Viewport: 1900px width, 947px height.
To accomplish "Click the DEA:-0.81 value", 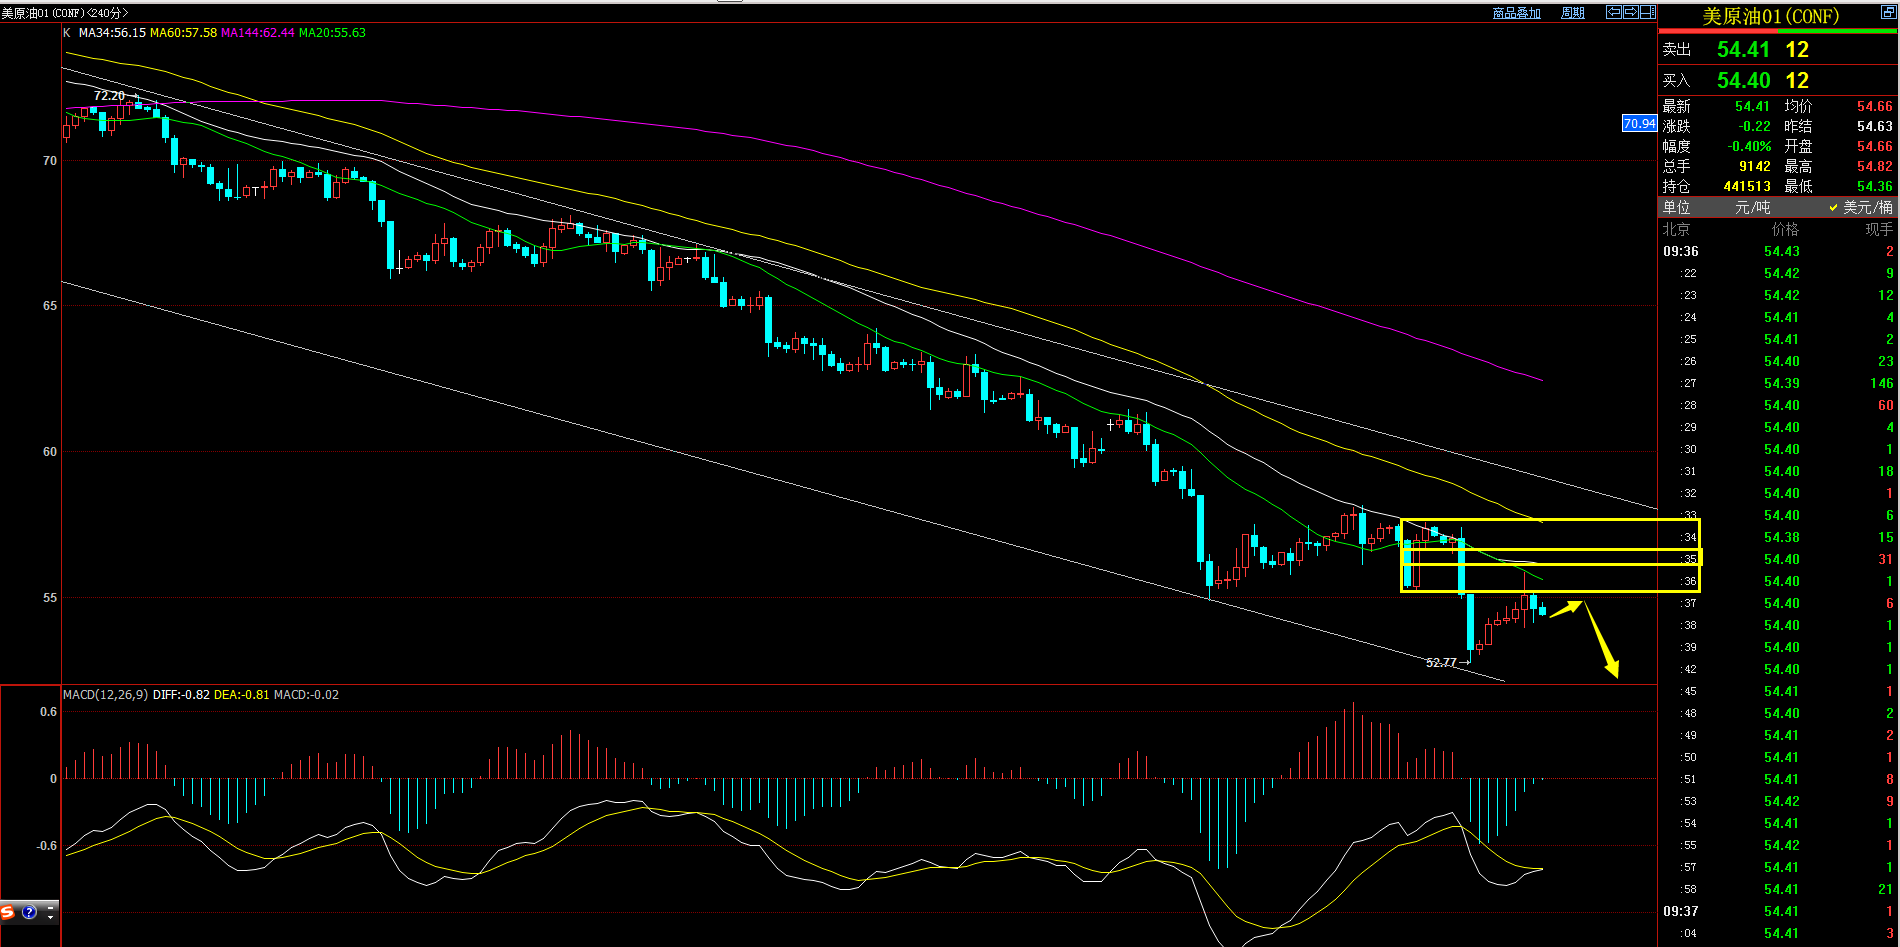I will [x=241, y=695].
